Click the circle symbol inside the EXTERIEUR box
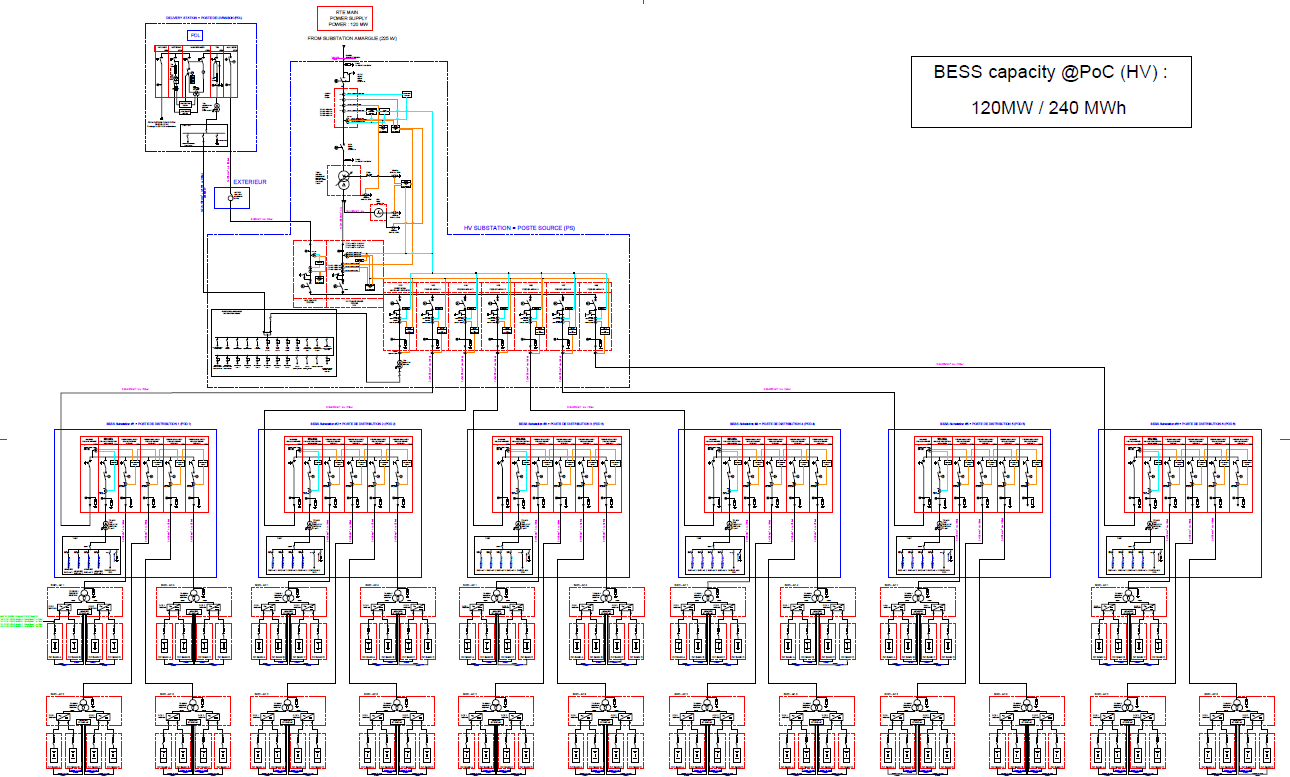Screen dimensions: 1290x777 pyautogui.click(x=230, y=198)
